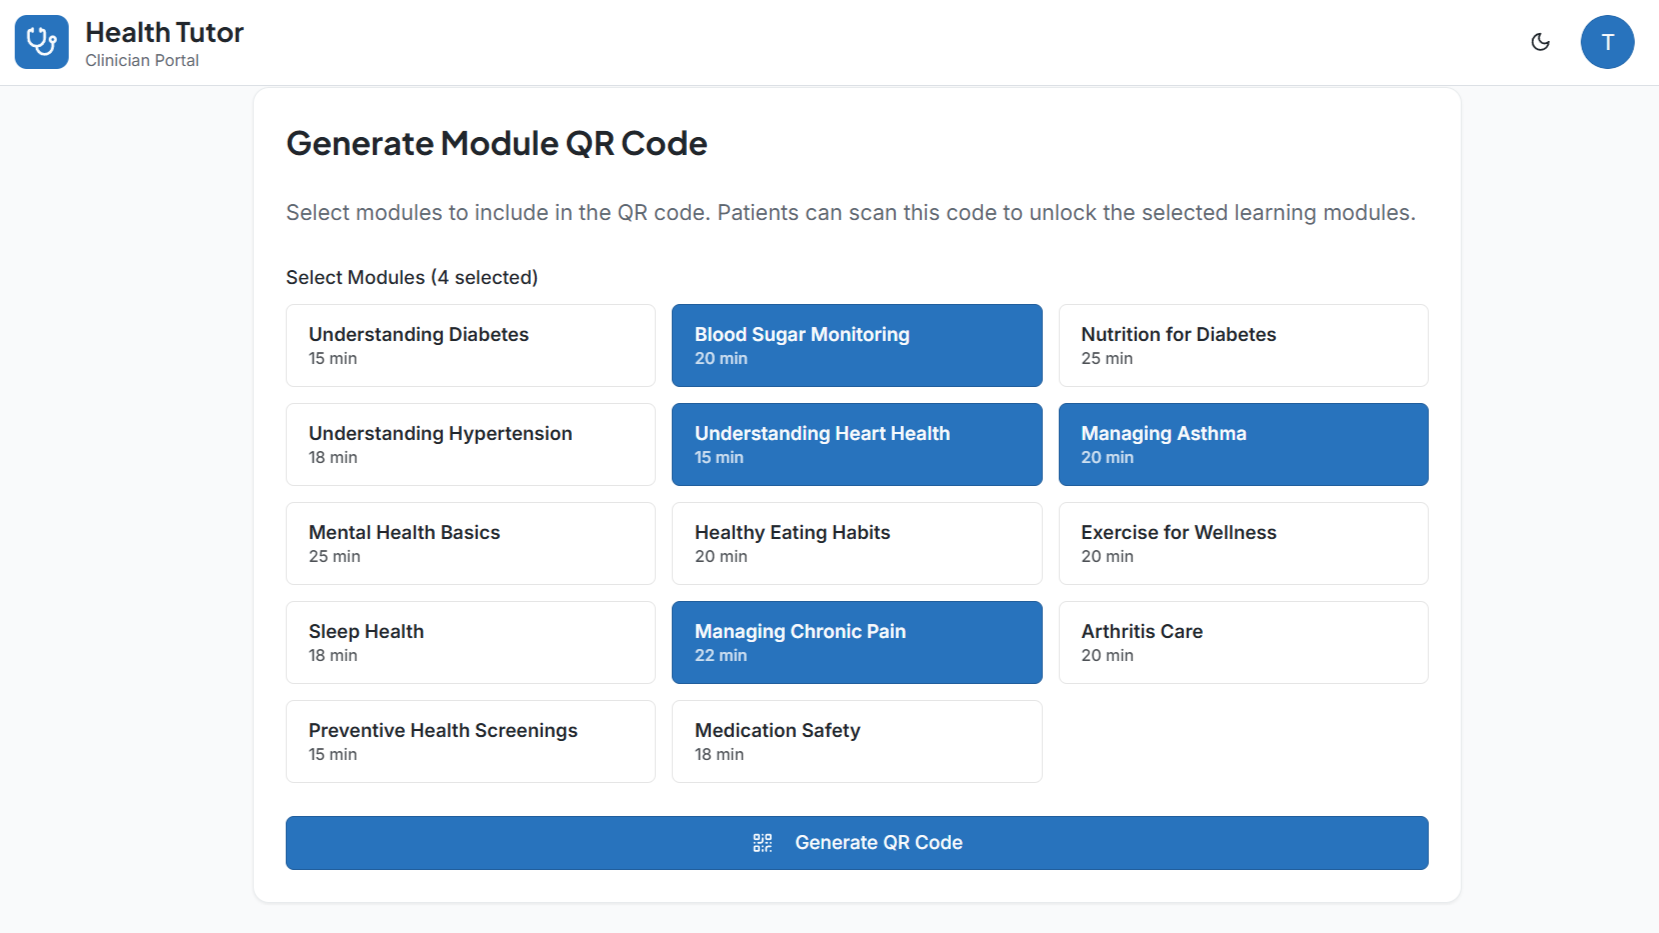Select the Nutrition for Diabetes module
1659x933 pixels.
tap(1243, 345)
